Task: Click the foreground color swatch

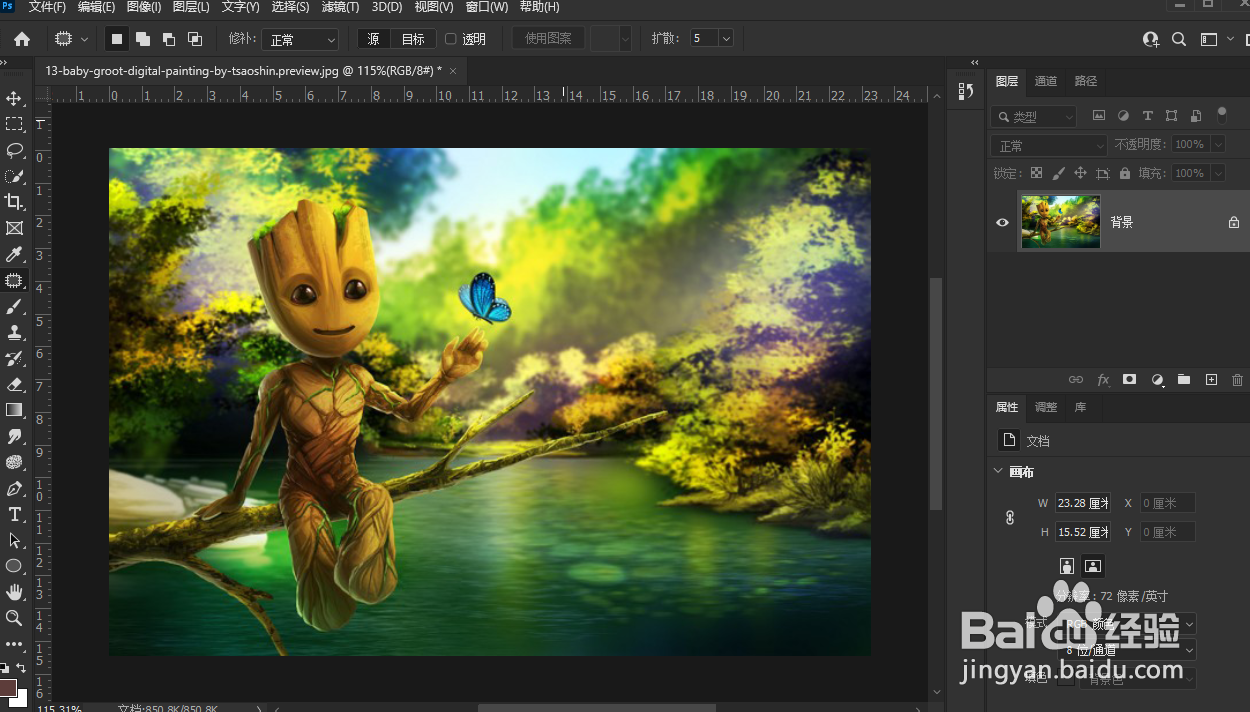Action: [8, 688]
